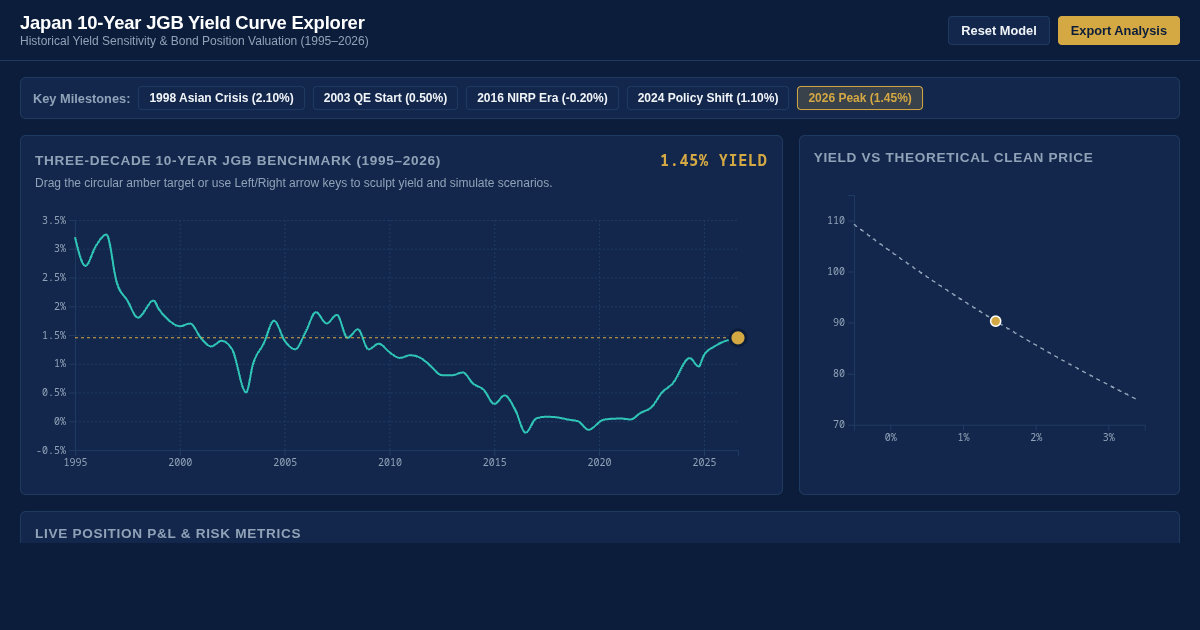1200x630 pixels.
Task: Click the 110 price axis label
Action: pos(836,220)
